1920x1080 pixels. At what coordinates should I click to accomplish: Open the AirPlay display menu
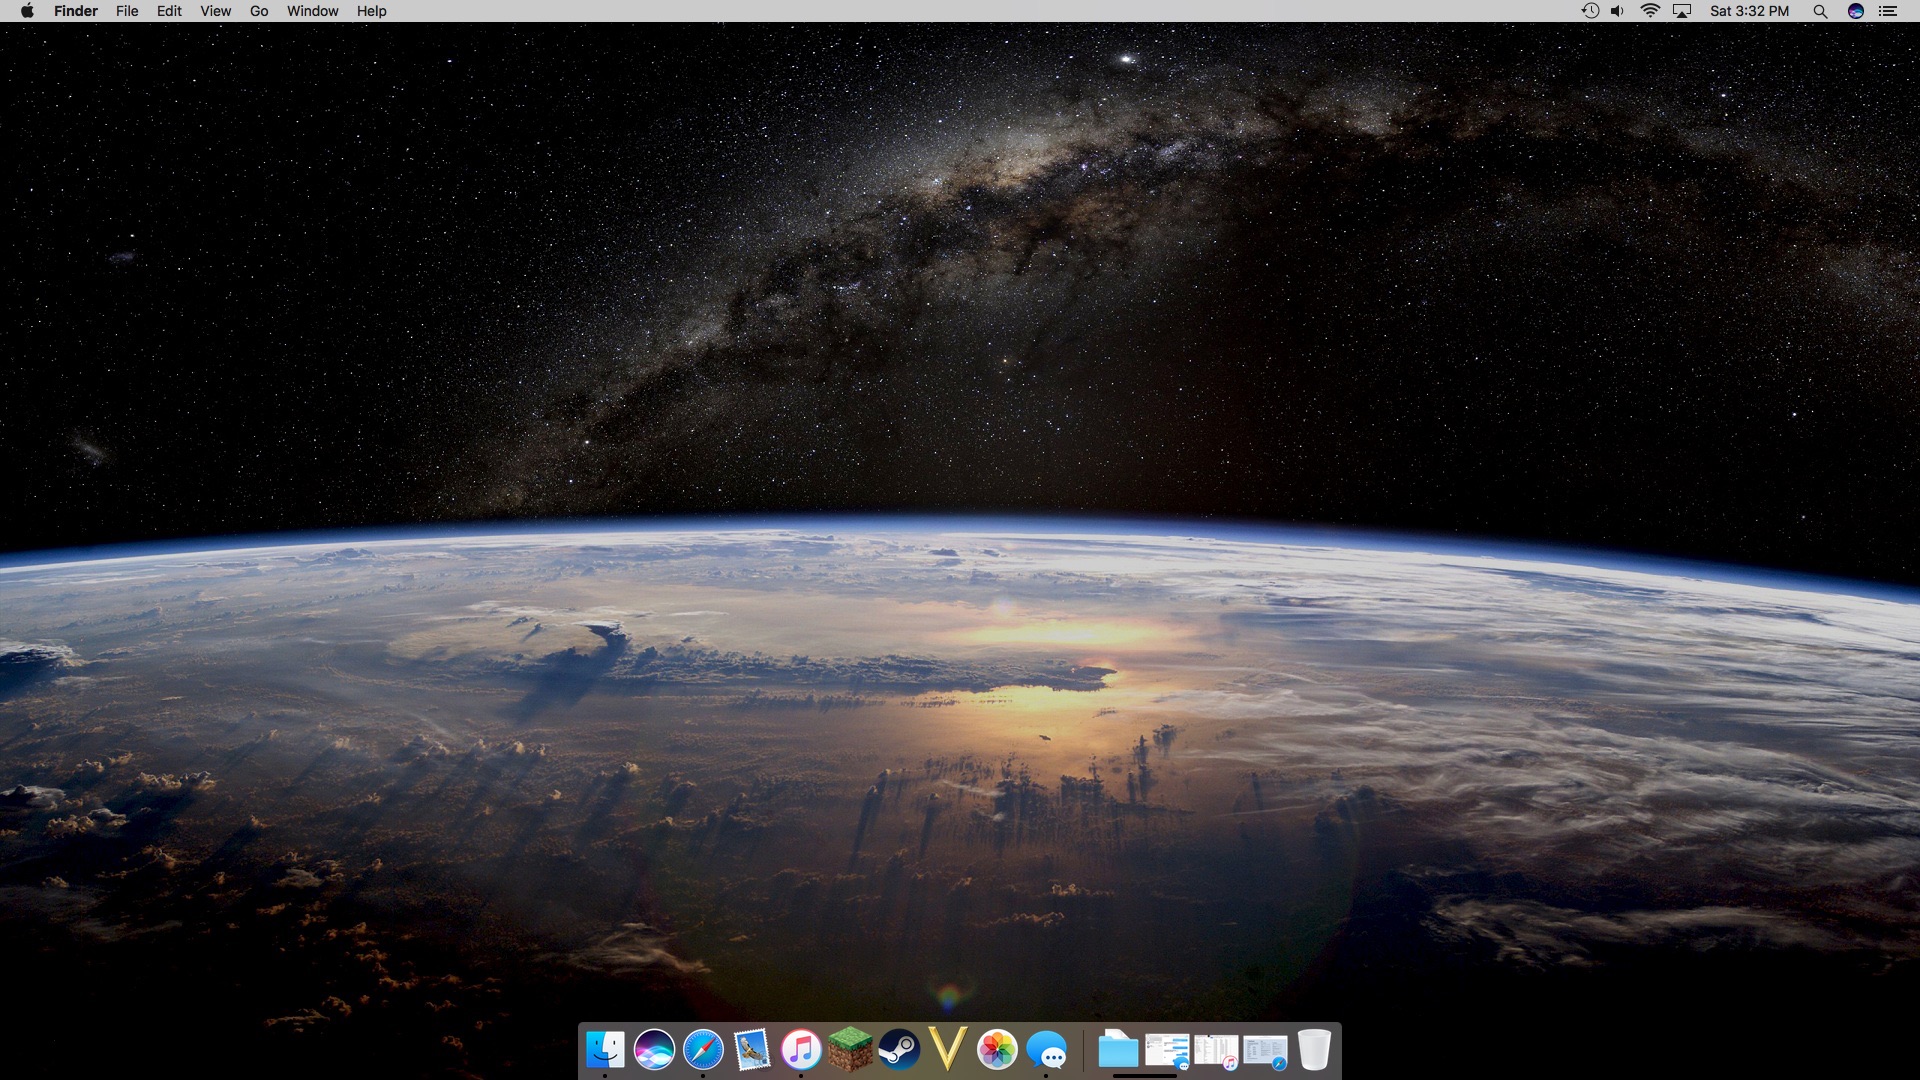tap(1683, 11)
